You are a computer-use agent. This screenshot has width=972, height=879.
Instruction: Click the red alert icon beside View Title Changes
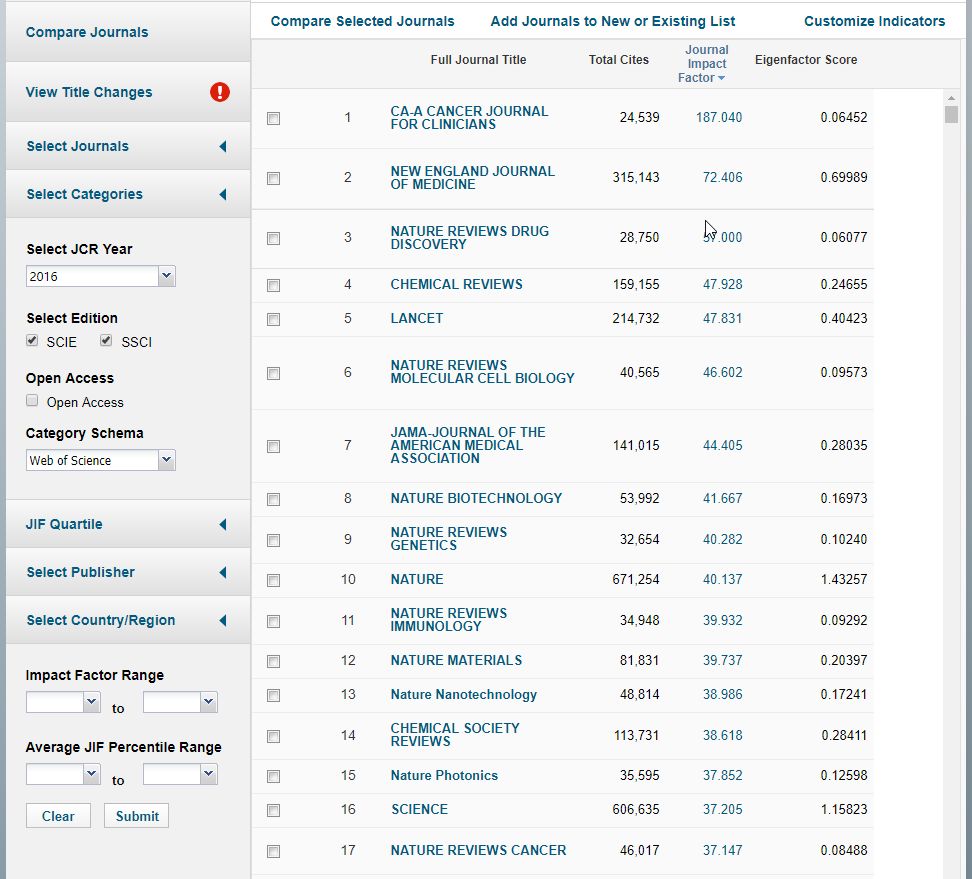coord(220,92)
